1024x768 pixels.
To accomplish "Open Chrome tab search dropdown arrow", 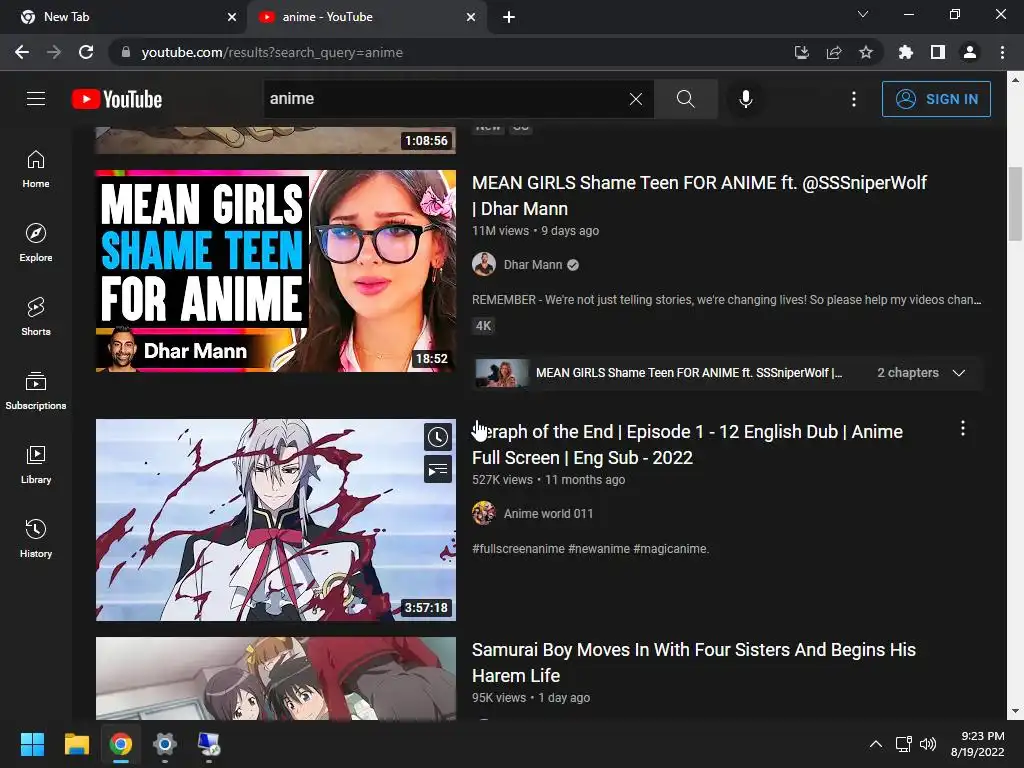I will [863, 14].
